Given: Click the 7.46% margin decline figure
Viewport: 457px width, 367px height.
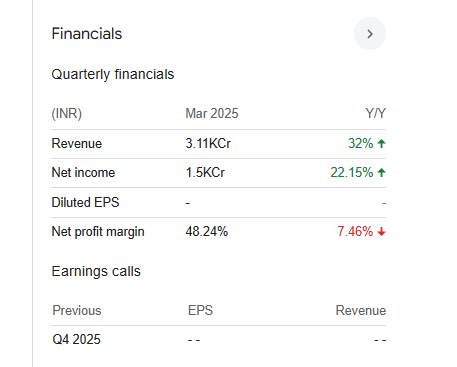Looking at the screenshot, I should click(x=355, y=231).
